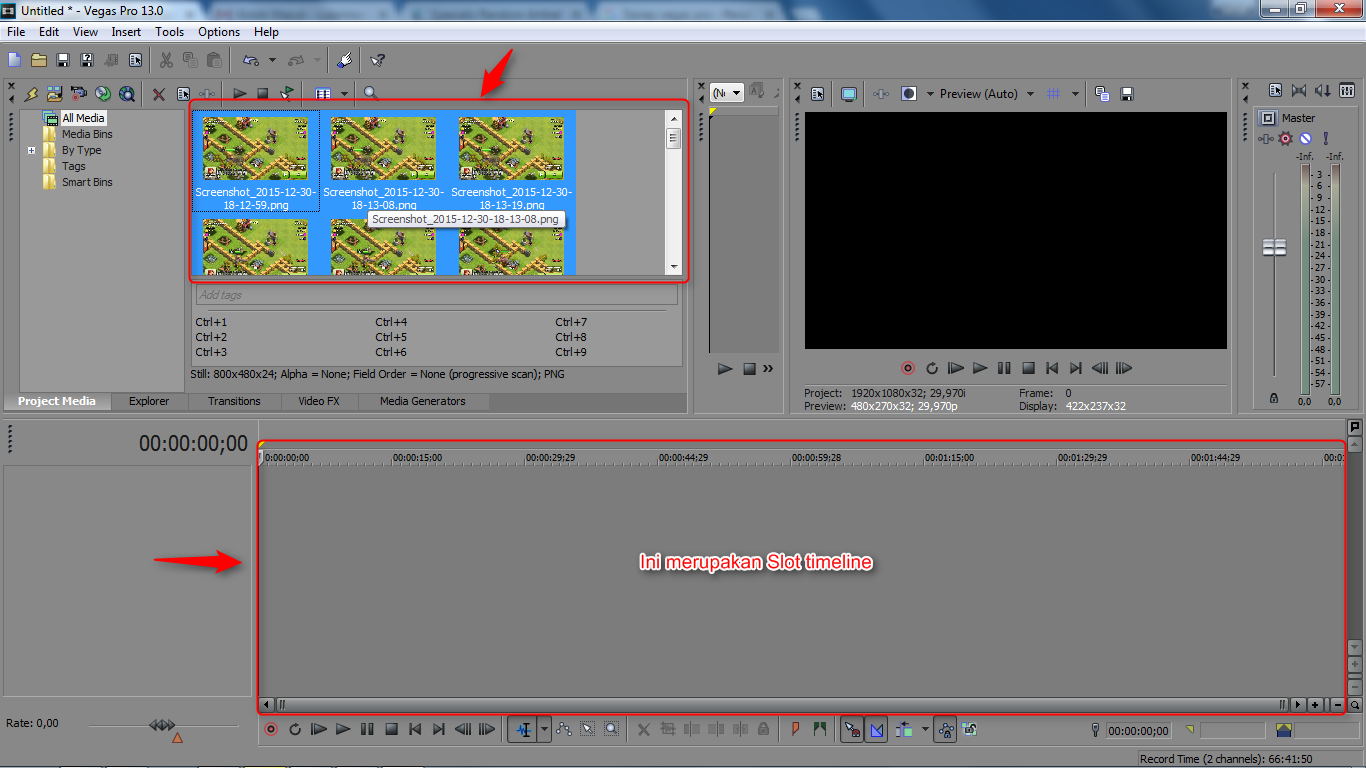1366x768 pixels.
Task: Click the Insert Region icon below timeline
Action: pos(820,730)
